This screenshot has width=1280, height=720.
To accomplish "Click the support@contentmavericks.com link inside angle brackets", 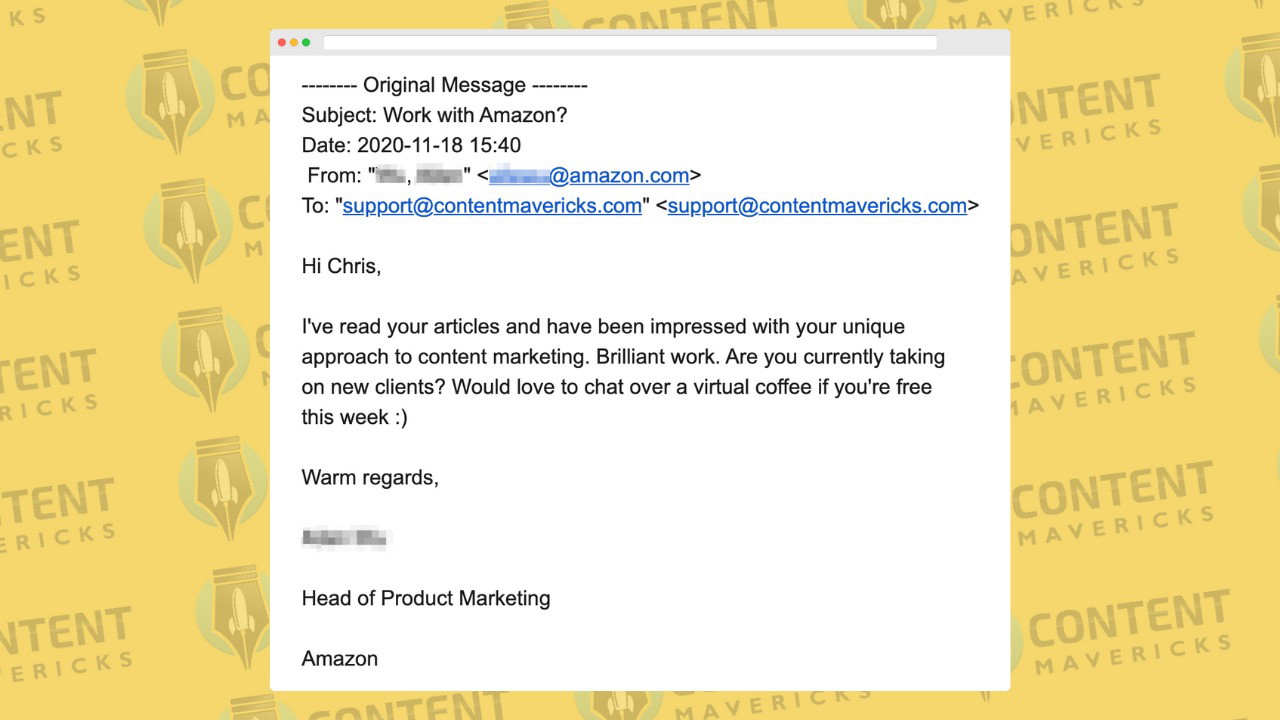I will coord(817,206).
